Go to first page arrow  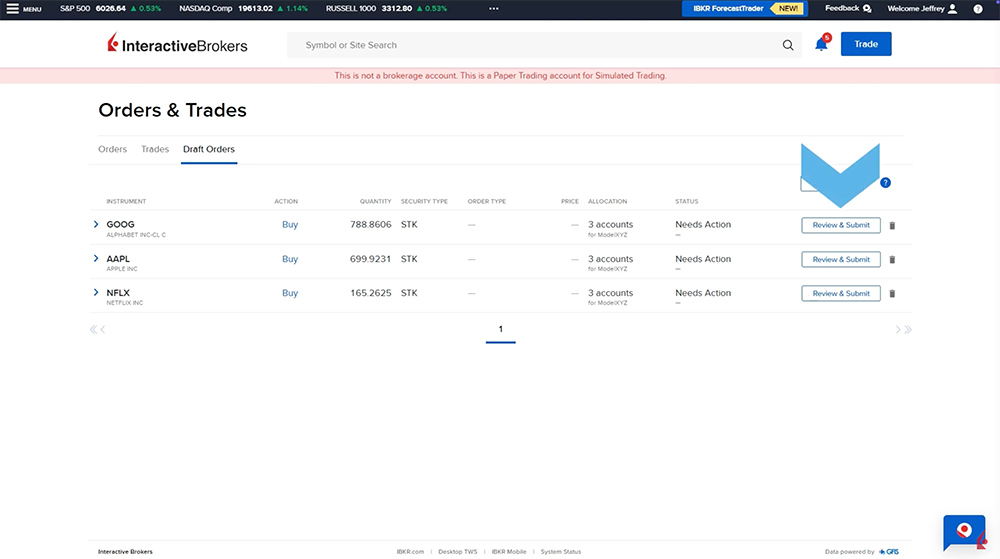point(93,330)
